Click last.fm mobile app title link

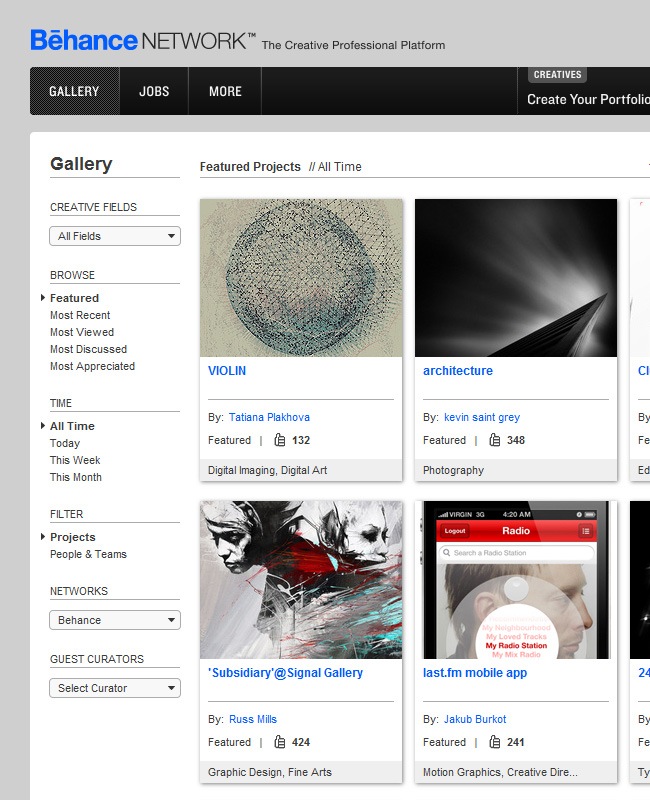click(x=475, y=673)
